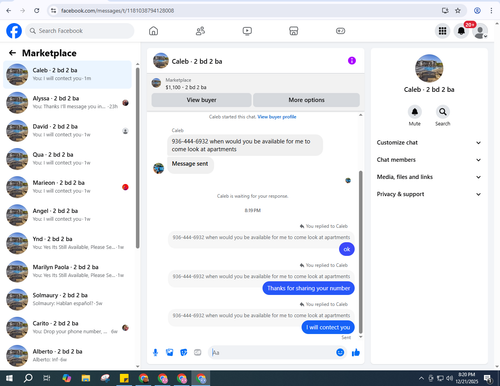
Task: Open Solmaury conversation in the list
Action: 67,299
